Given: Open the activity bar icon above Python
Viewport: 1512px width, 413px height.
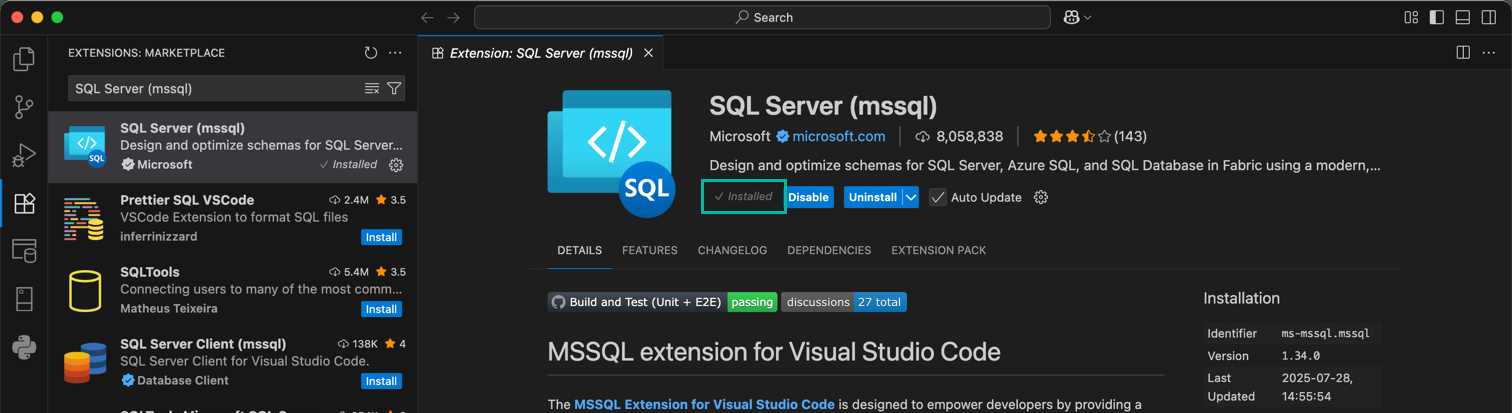Looking at the screenshot, I should pos(24,299).
